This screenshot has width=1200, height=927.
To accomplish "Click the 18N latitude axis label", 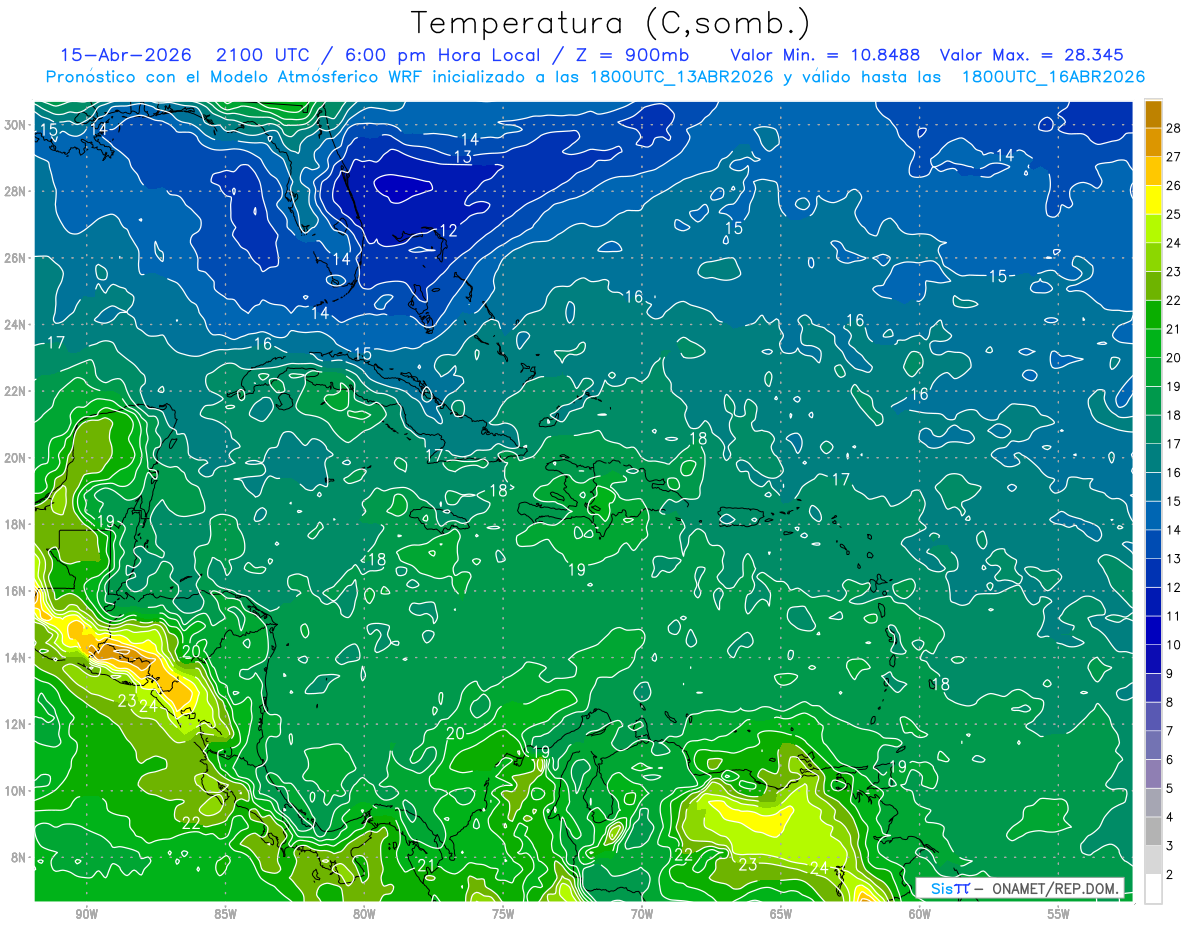I will click(17, 524).
